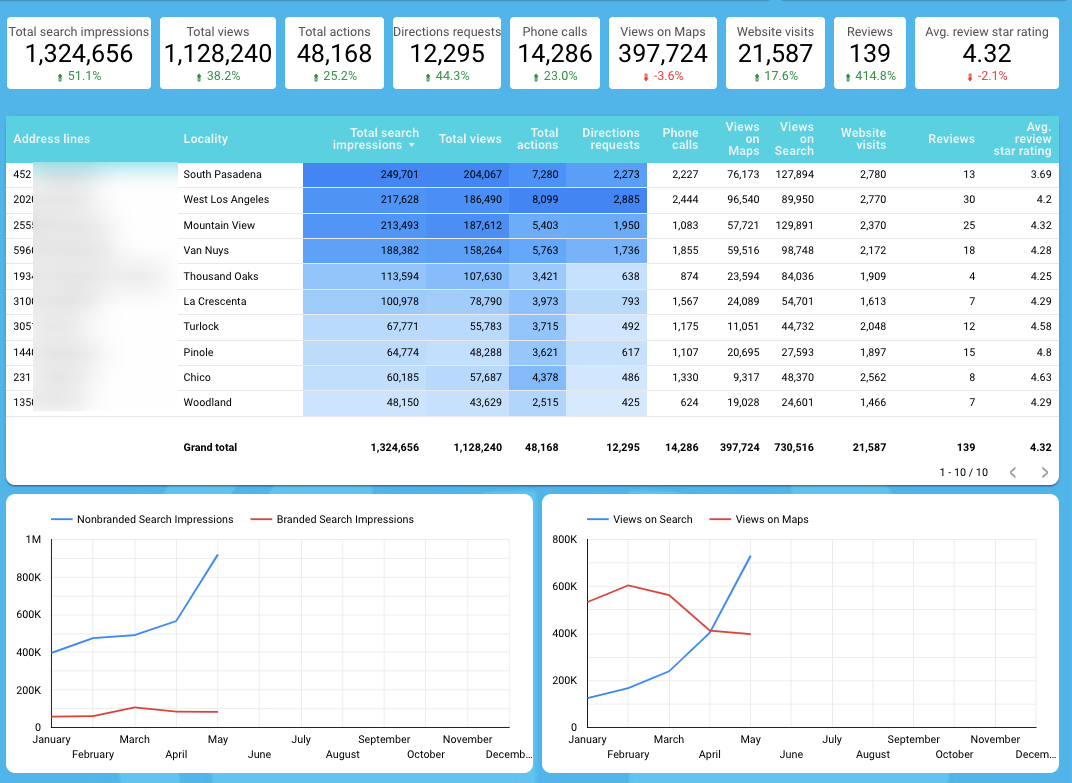Toggle the Views on Search legend series
Image resolution: width=1072 pixels, height=783 pixels.
[x=652, y=519]
